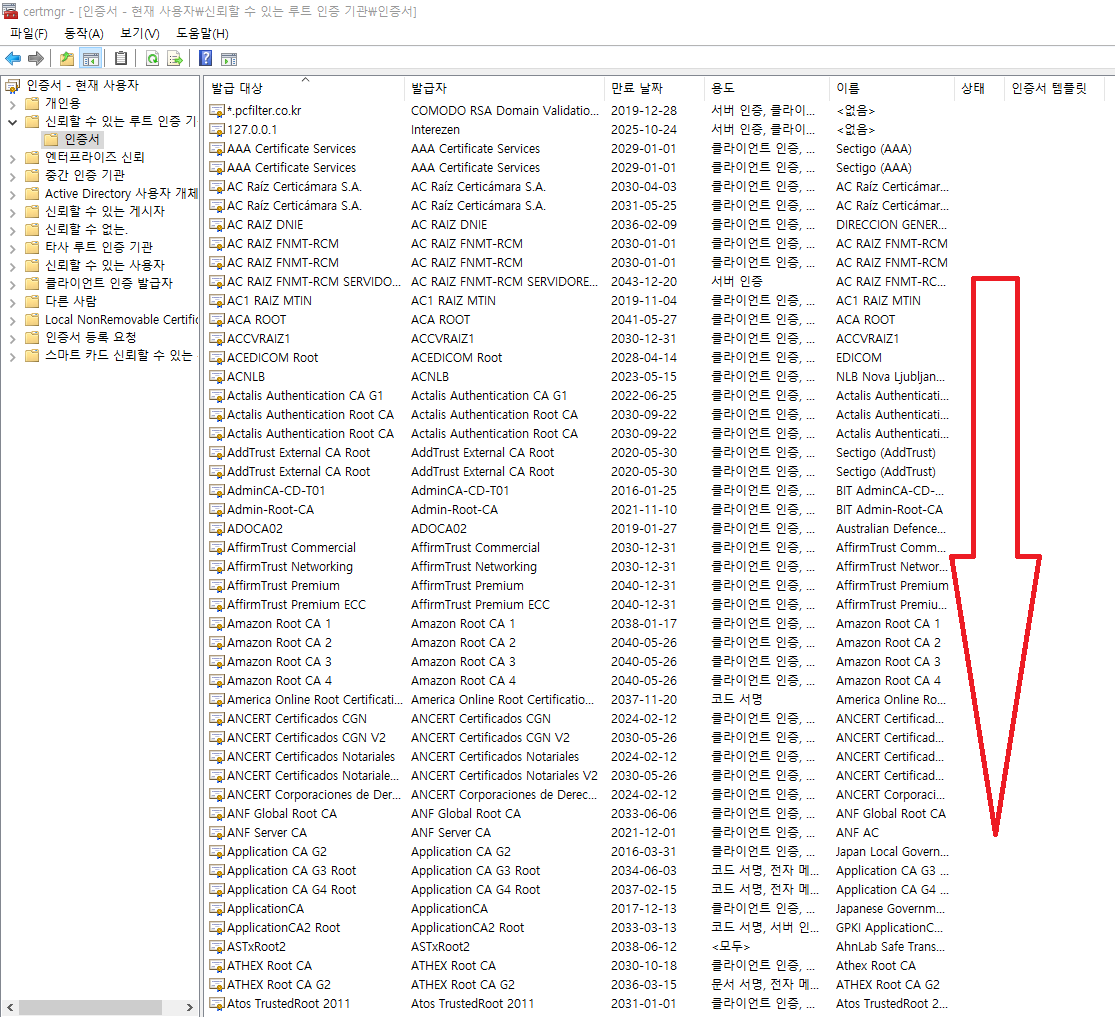Select the AC RAIZ DNIE certificate row

coord(578,225)
